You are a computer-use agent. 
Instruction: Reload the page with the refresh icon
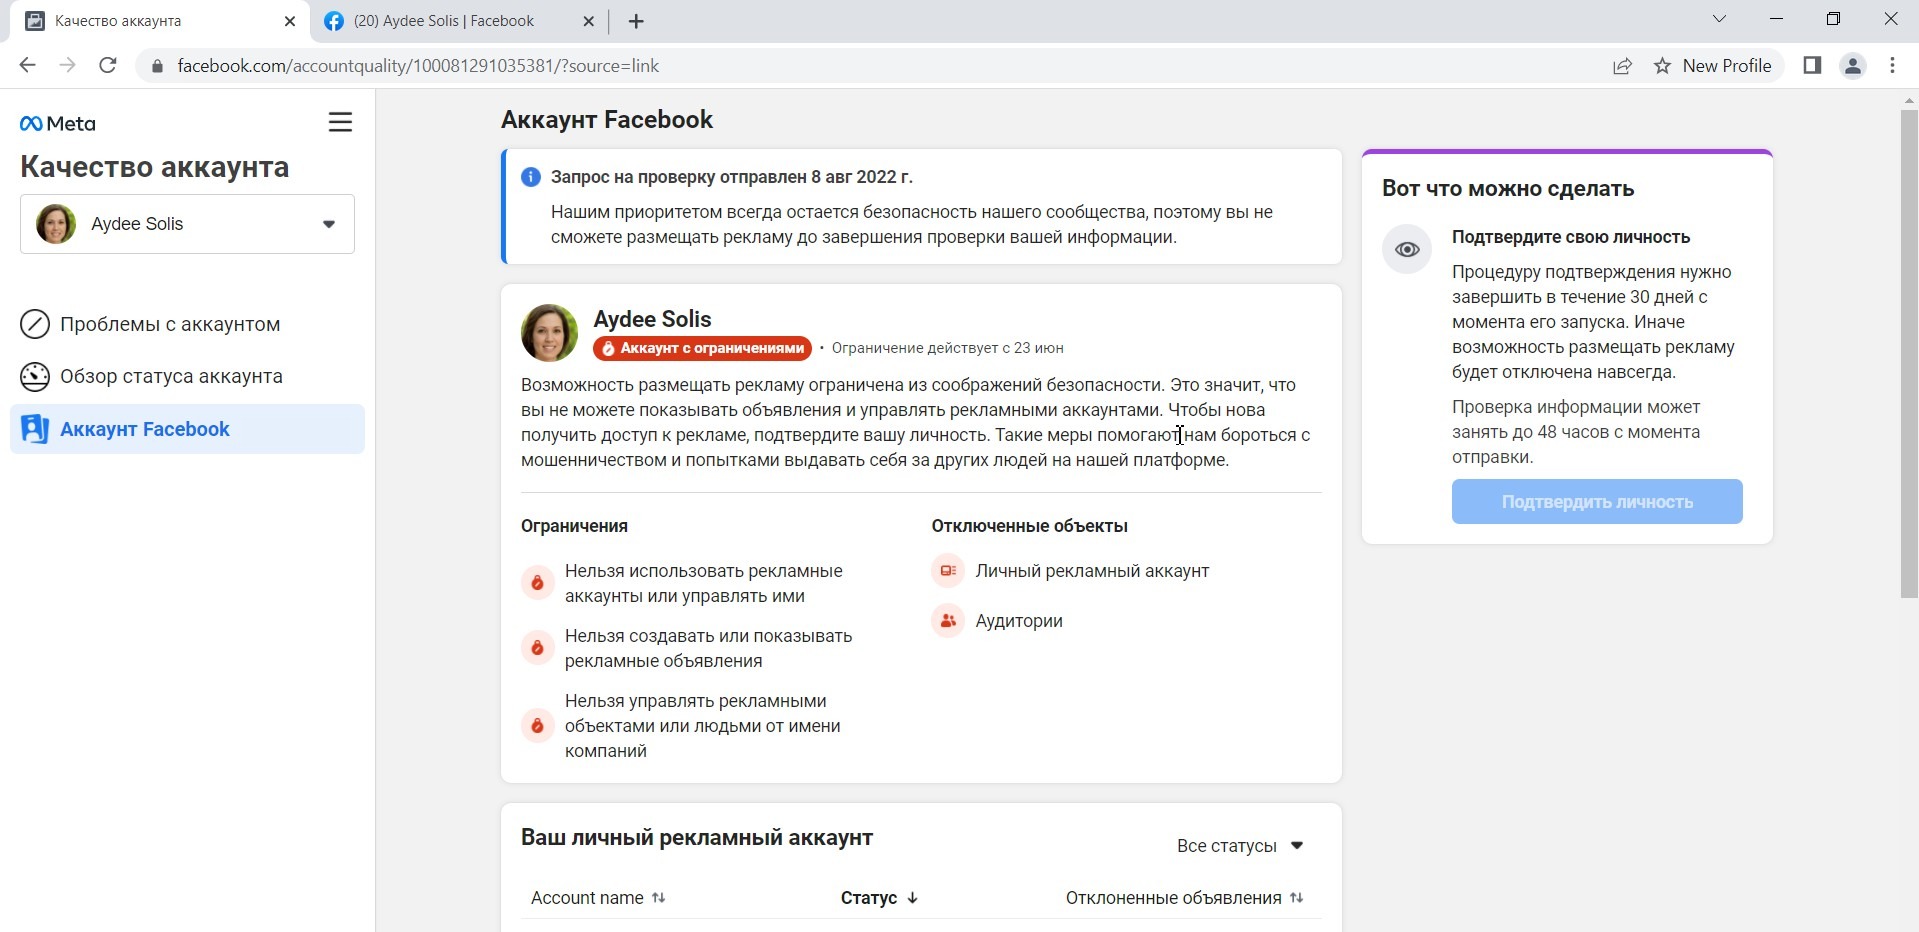click(x=108, y=66)
